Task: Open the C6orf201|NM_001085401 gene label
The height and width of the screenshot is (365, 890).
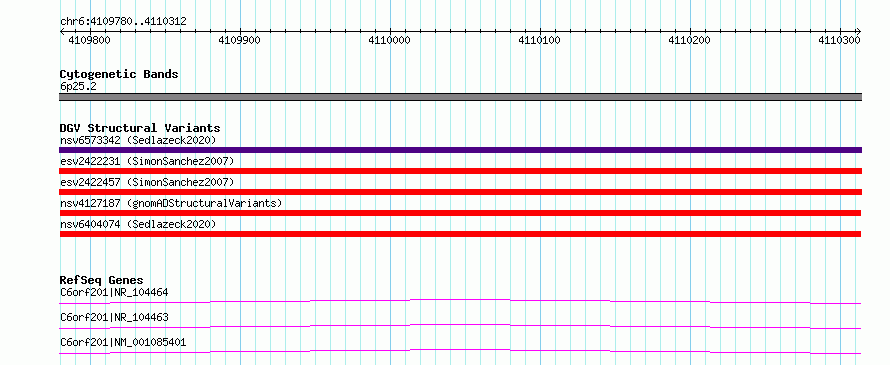Action: tap(123, 342)
